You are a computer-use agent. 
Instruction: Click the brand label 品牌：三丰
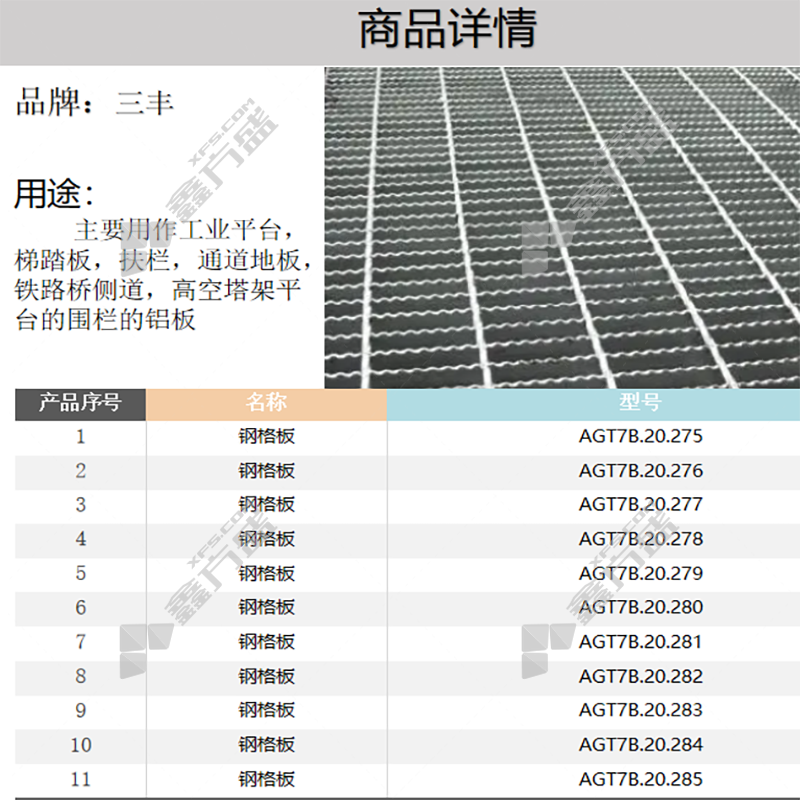pos(95,103)
